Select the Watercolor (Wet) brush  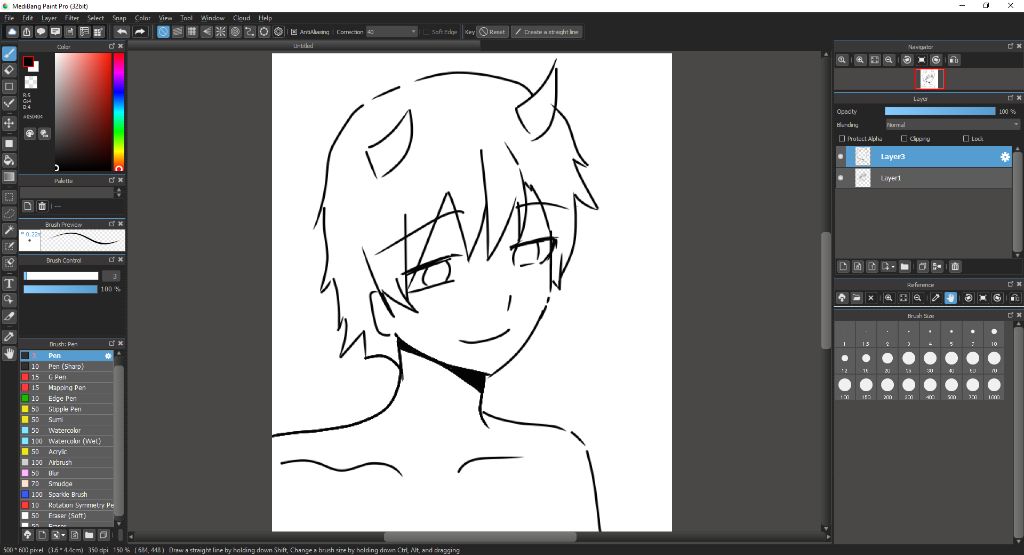click(x=67, y=441)
